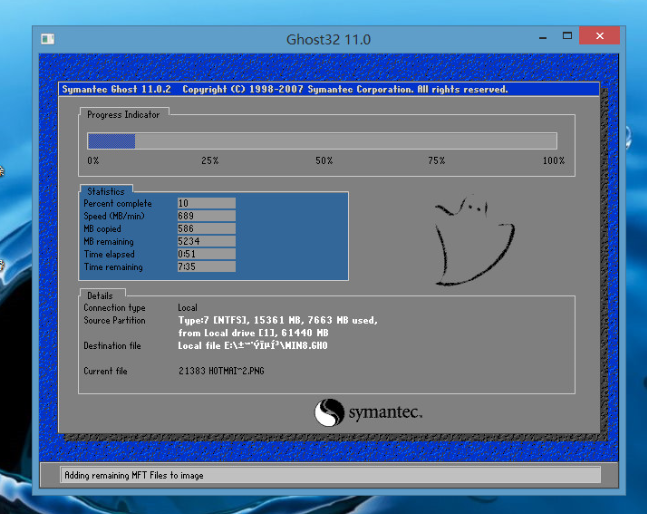The image size is (647, 514).
Task: Click the Local file WIN8.GHO destination path
Action: pyautogui.click(x=253, y=346)
